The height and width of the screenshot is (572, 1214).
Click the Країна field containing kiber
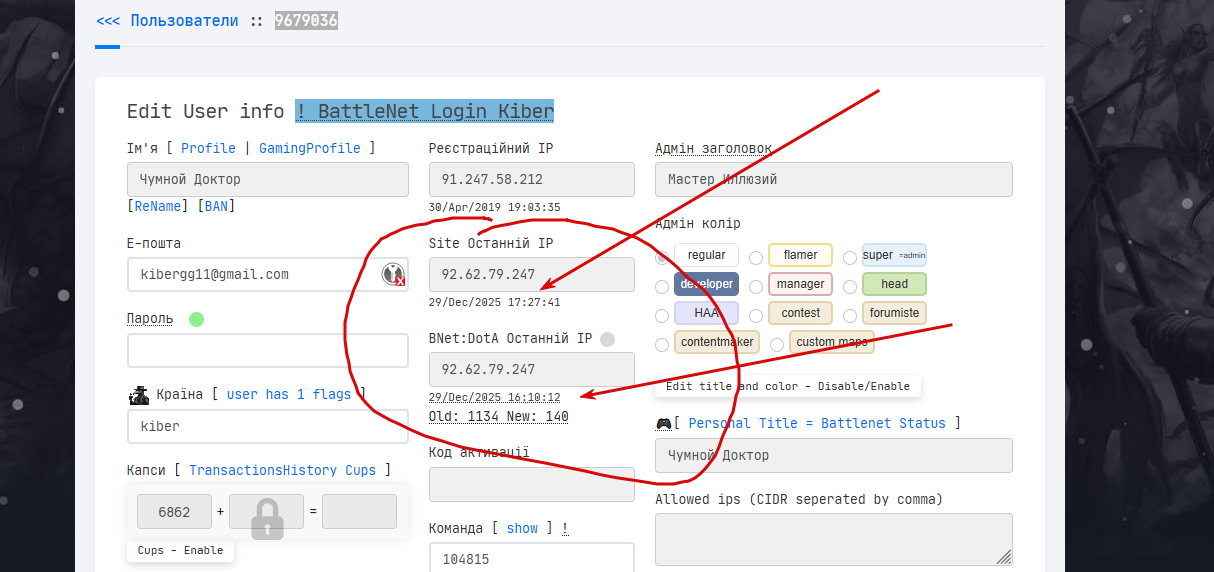268,426
